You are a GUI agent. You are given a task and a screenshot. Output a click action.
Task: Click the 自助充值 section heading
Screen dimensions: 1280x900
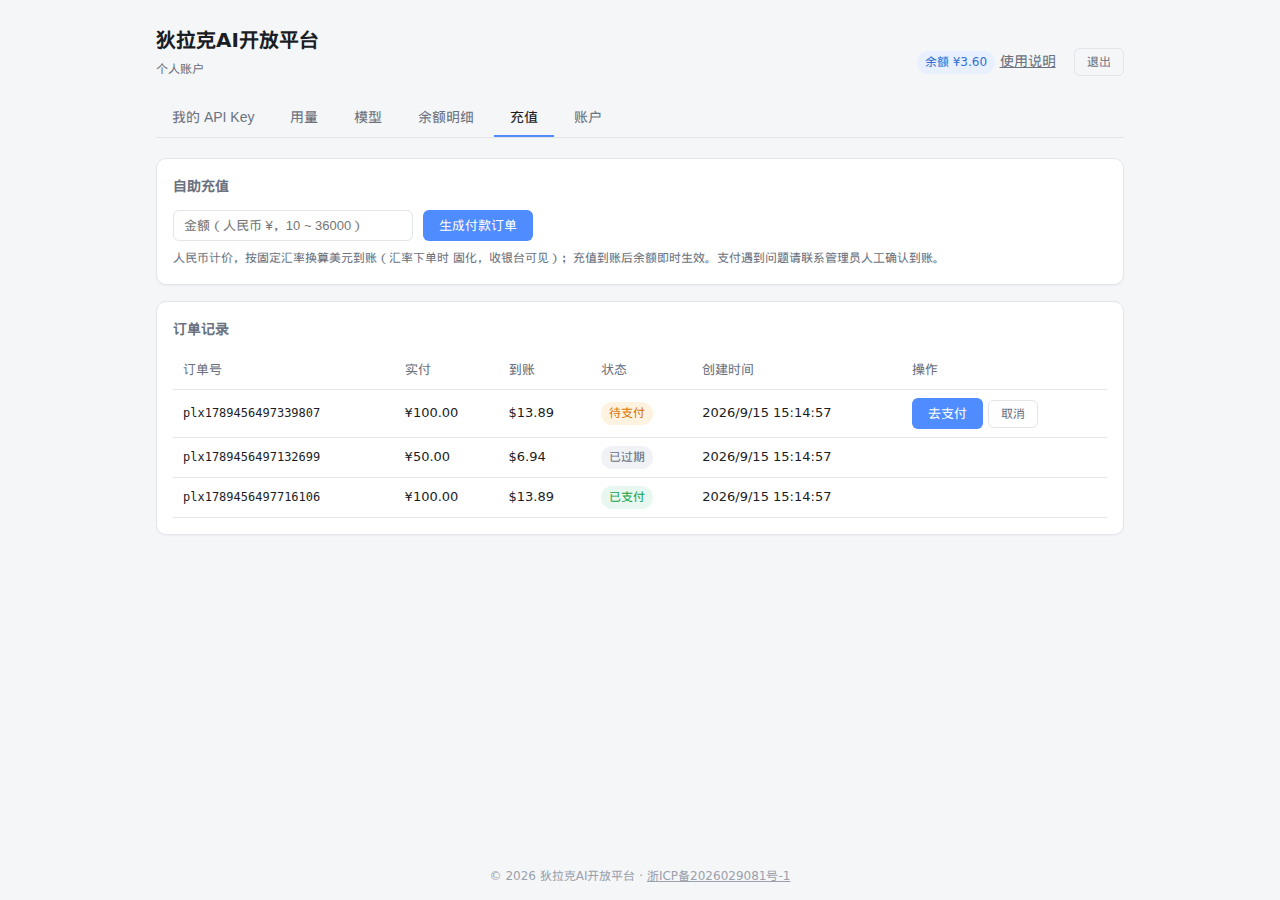click(201, 186)
